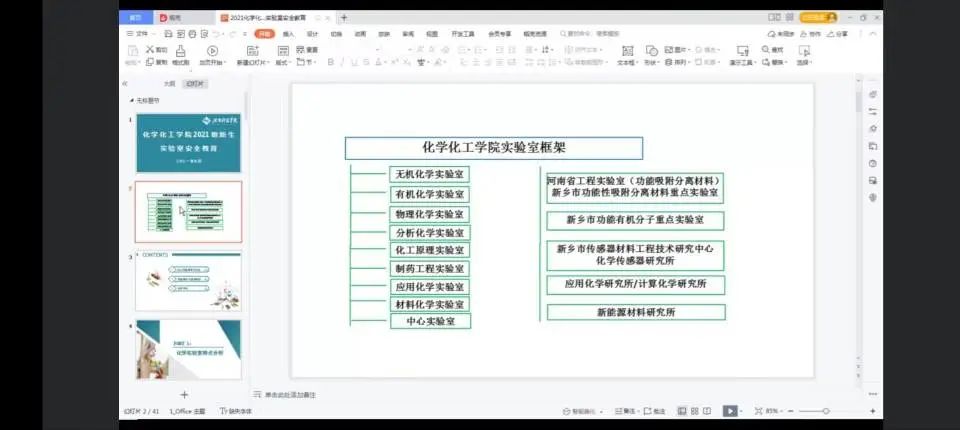Switch to the 插入 Insert ribbon tab

pos(288,33)
